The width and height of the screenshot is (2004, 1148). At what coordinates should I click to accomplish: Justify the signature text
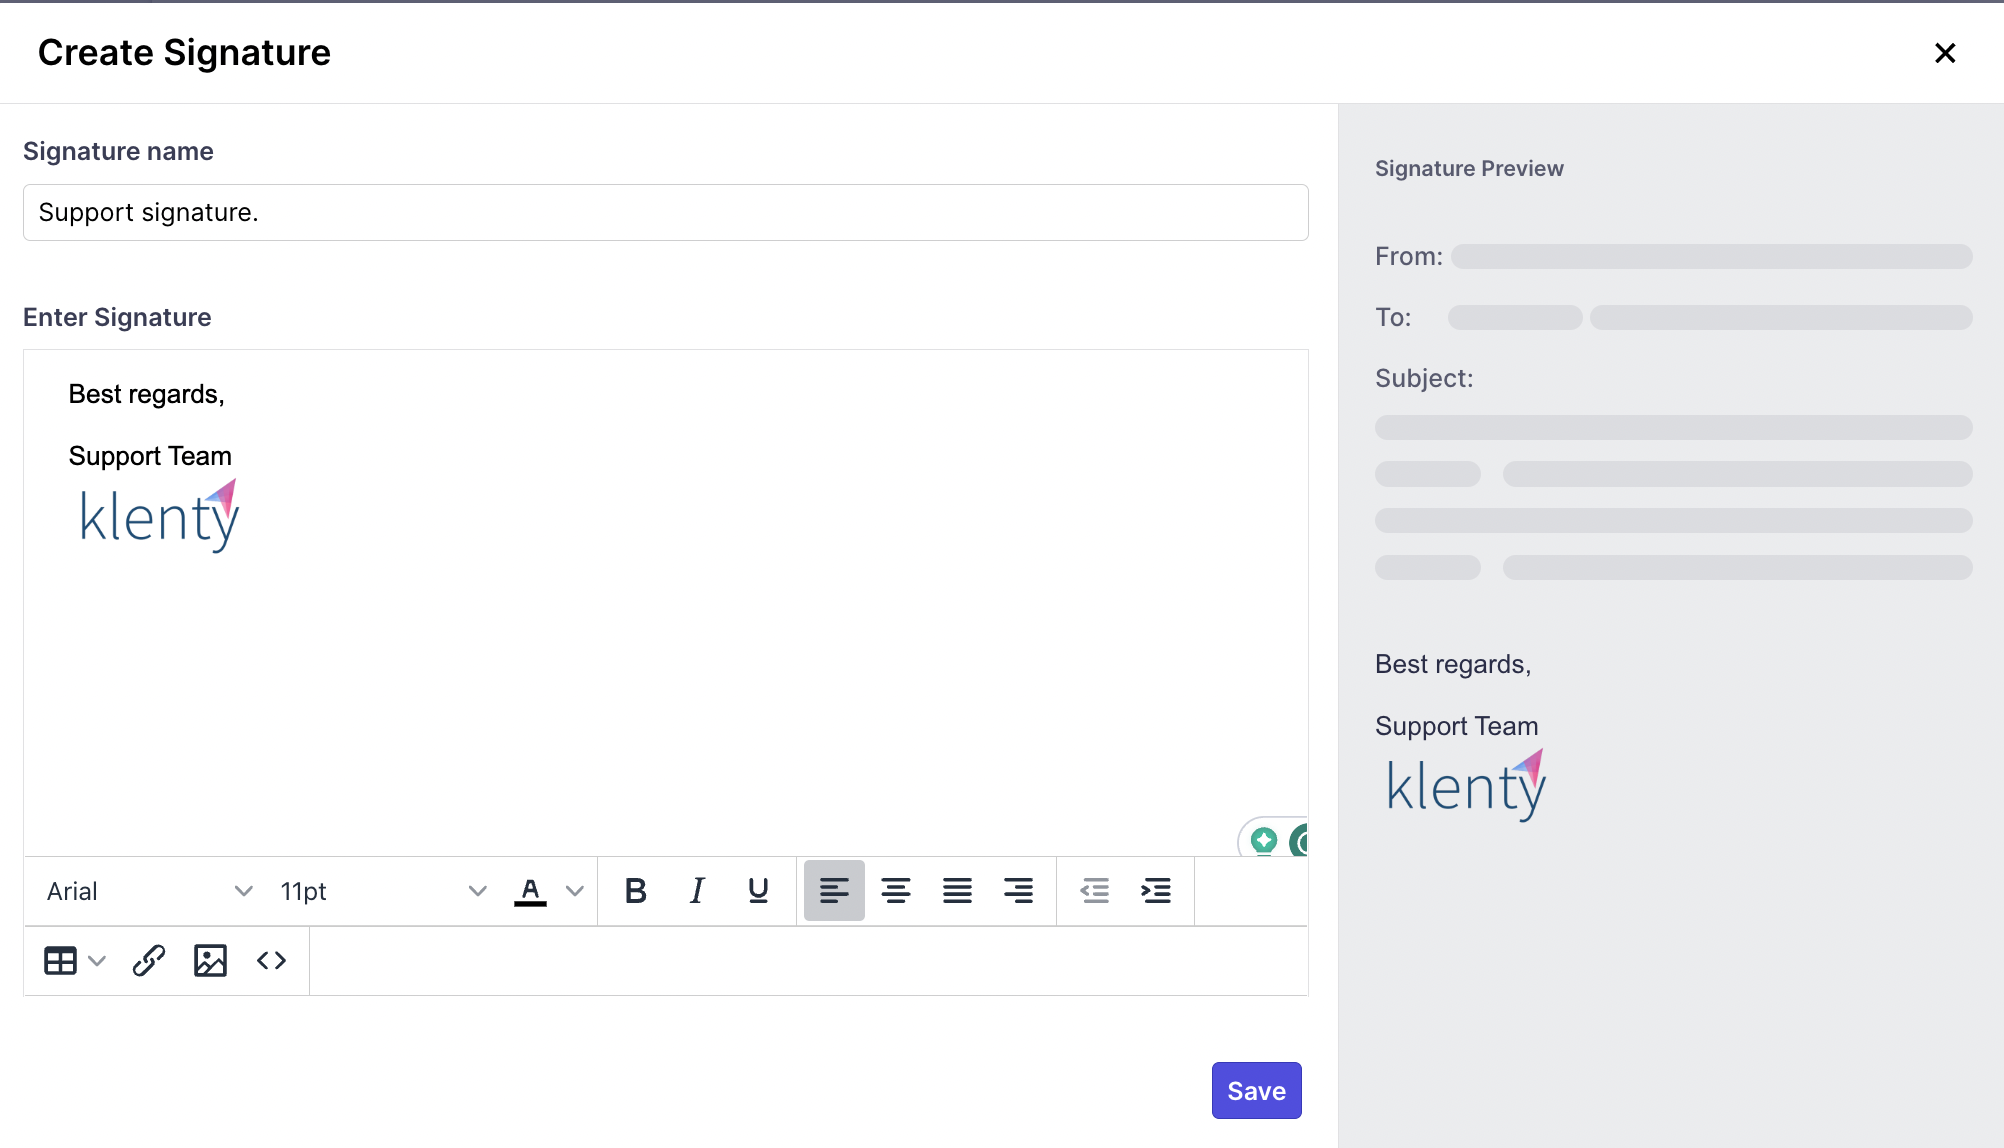pos(957,890)
